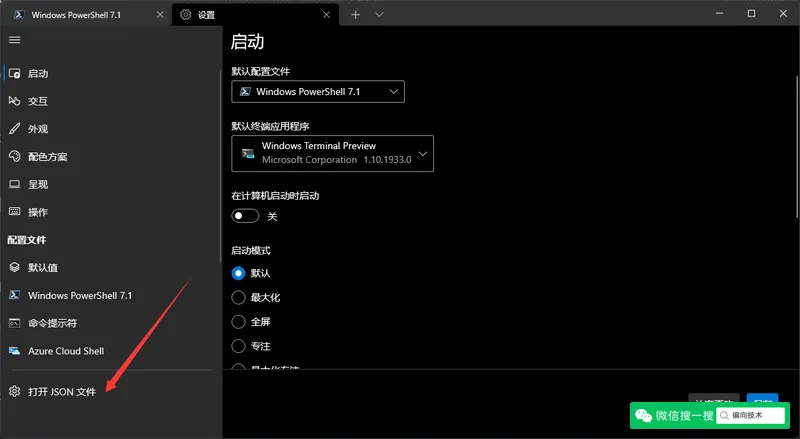The width and height of the screenshot is (800, 439).
Task: Click the 默认值 layers icon
Action: pyautogui.click(x=14, y=267)
